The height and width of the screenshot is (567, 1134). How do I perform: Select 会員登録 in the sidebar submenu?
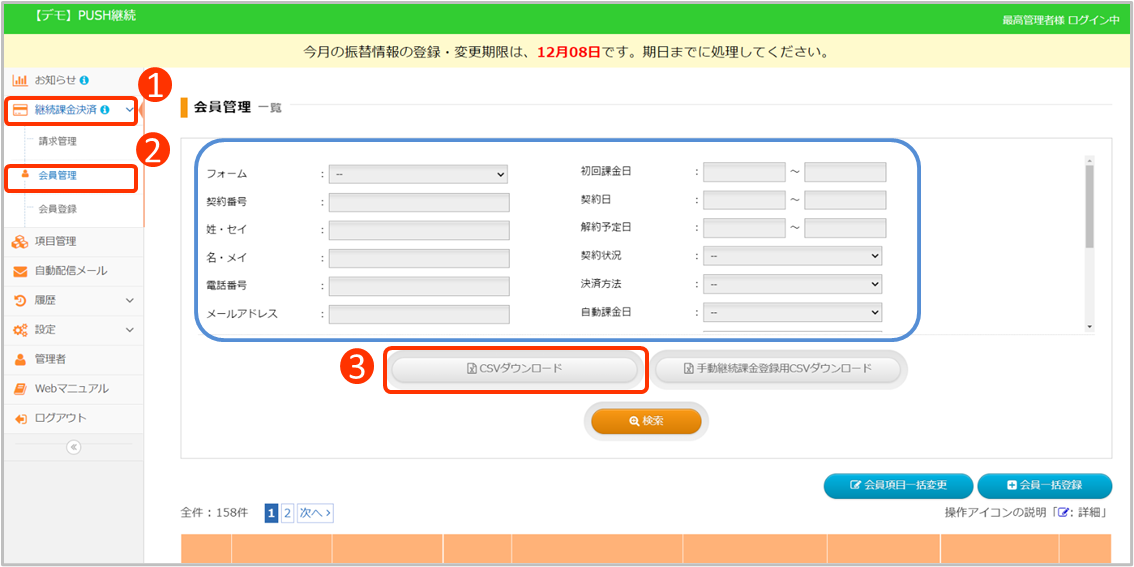(x=57, y=209)
